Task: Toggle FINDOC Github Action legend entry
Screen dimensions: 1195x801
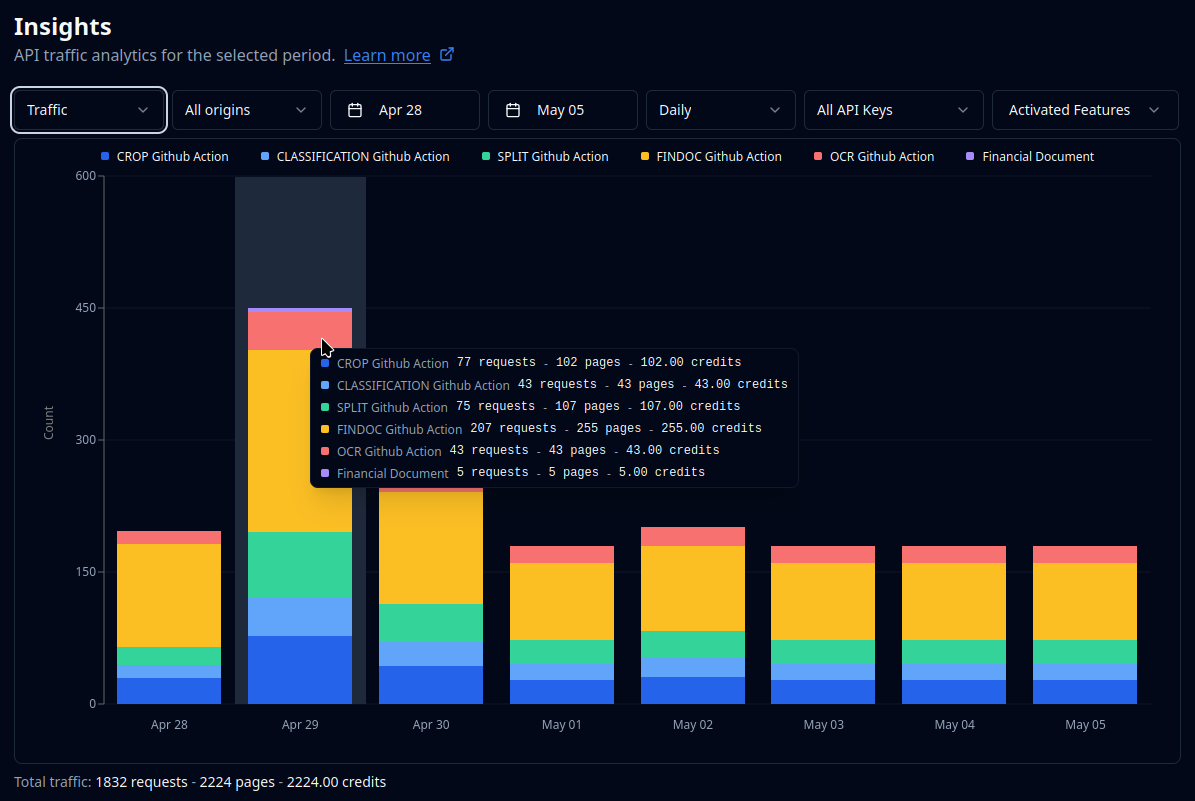Action: tap(711, 156)
